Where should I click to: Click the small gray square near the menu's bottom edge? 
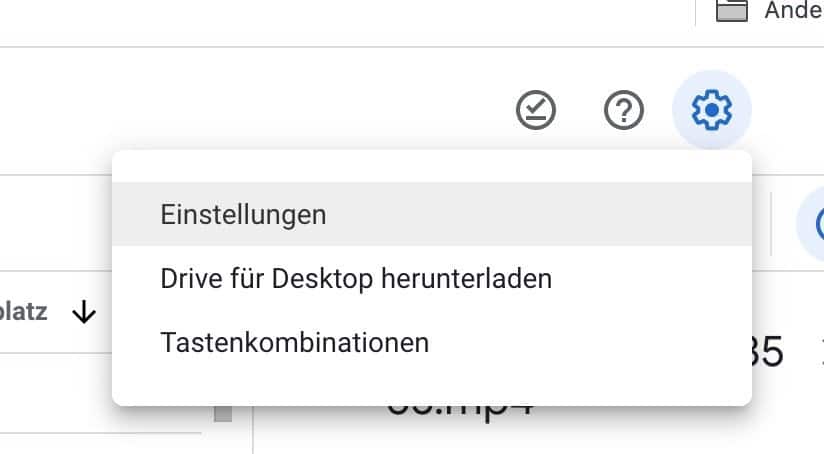click(223, 413)
